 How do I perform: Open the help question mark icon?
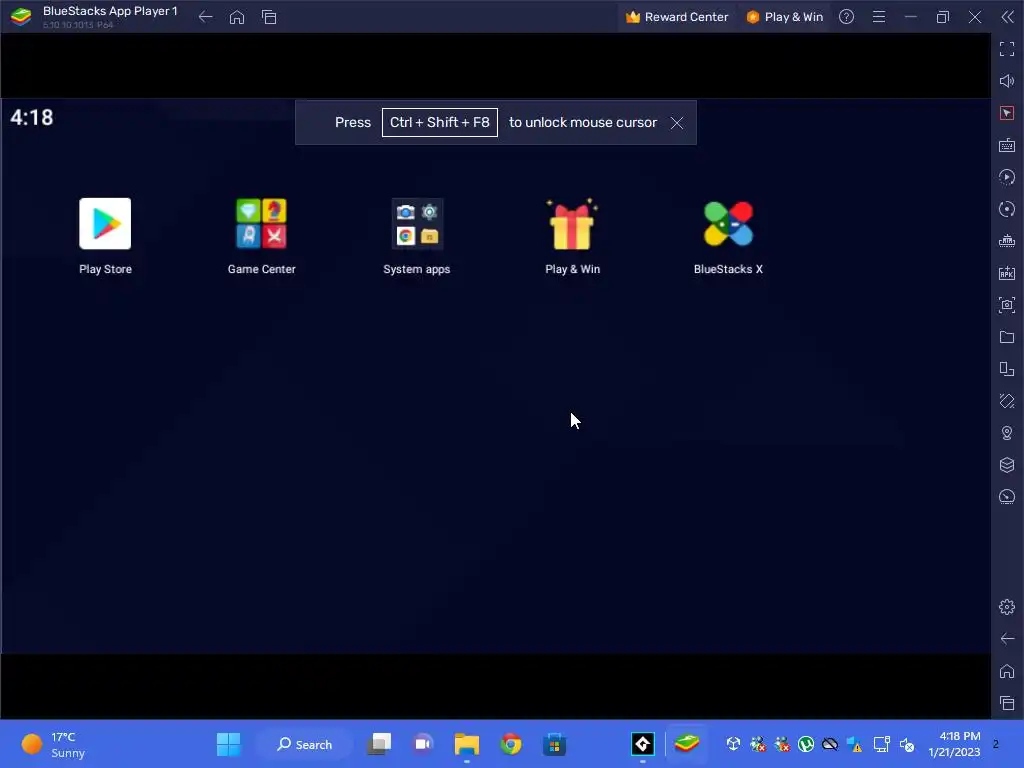846,17
